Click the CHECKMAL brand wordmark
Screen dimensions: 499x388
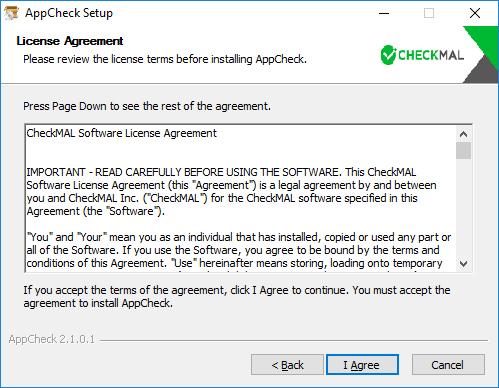click(x=431, y=55)
